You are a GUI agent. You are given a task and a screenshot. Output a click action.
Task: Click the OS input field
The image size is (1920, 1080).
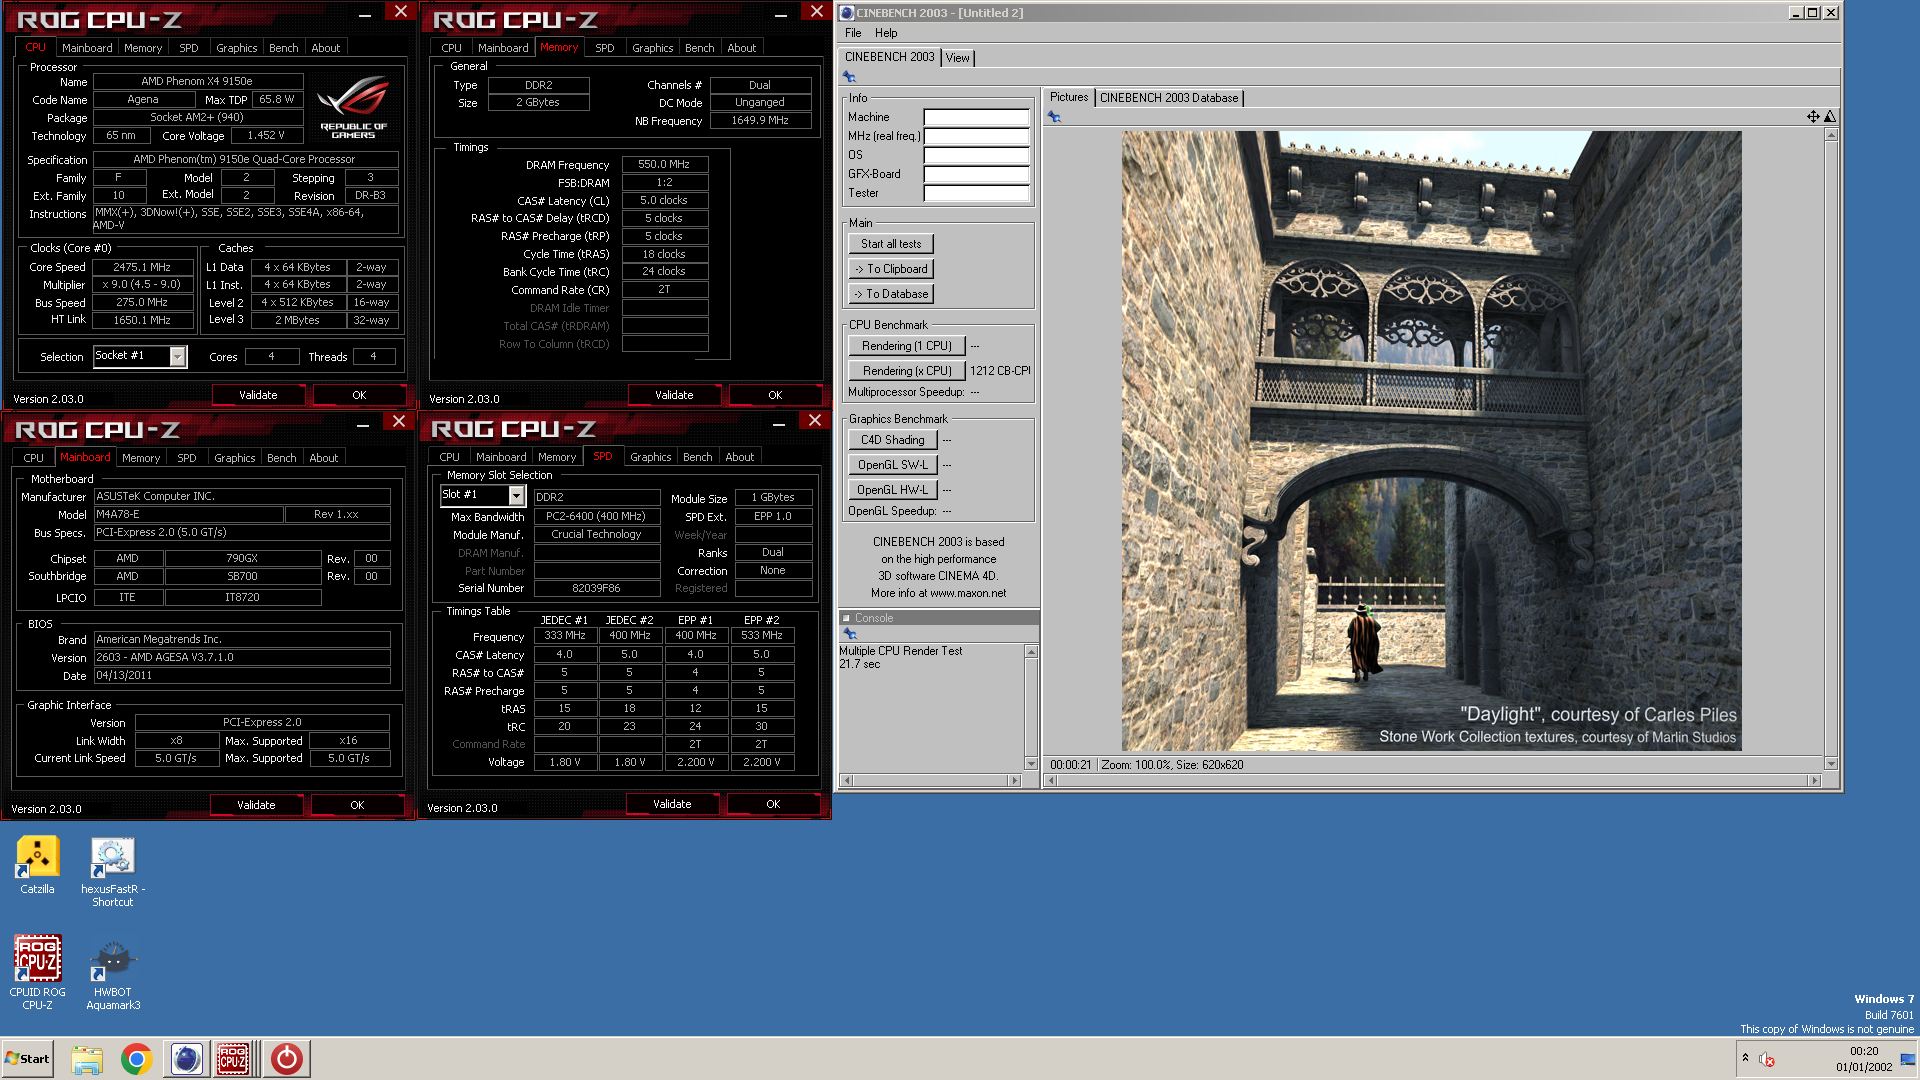(x=976, y=155)
